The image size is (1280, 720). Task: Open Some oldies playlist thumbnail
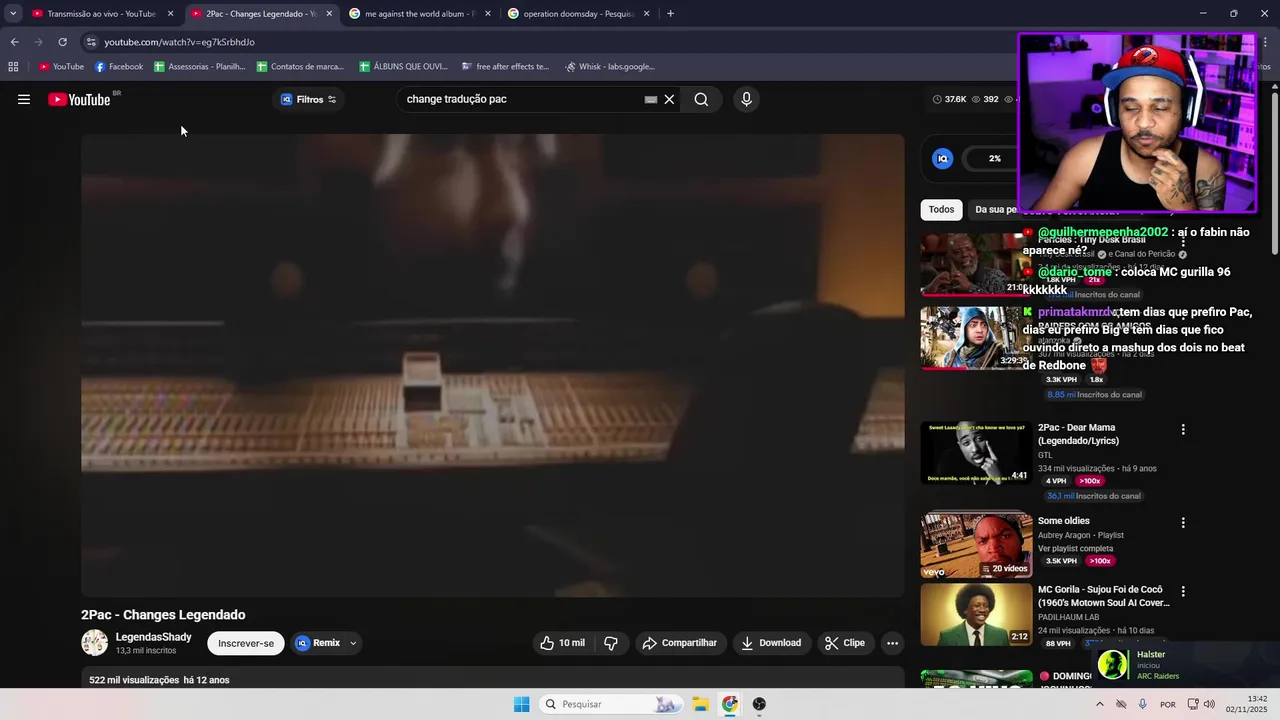[976, 545]
